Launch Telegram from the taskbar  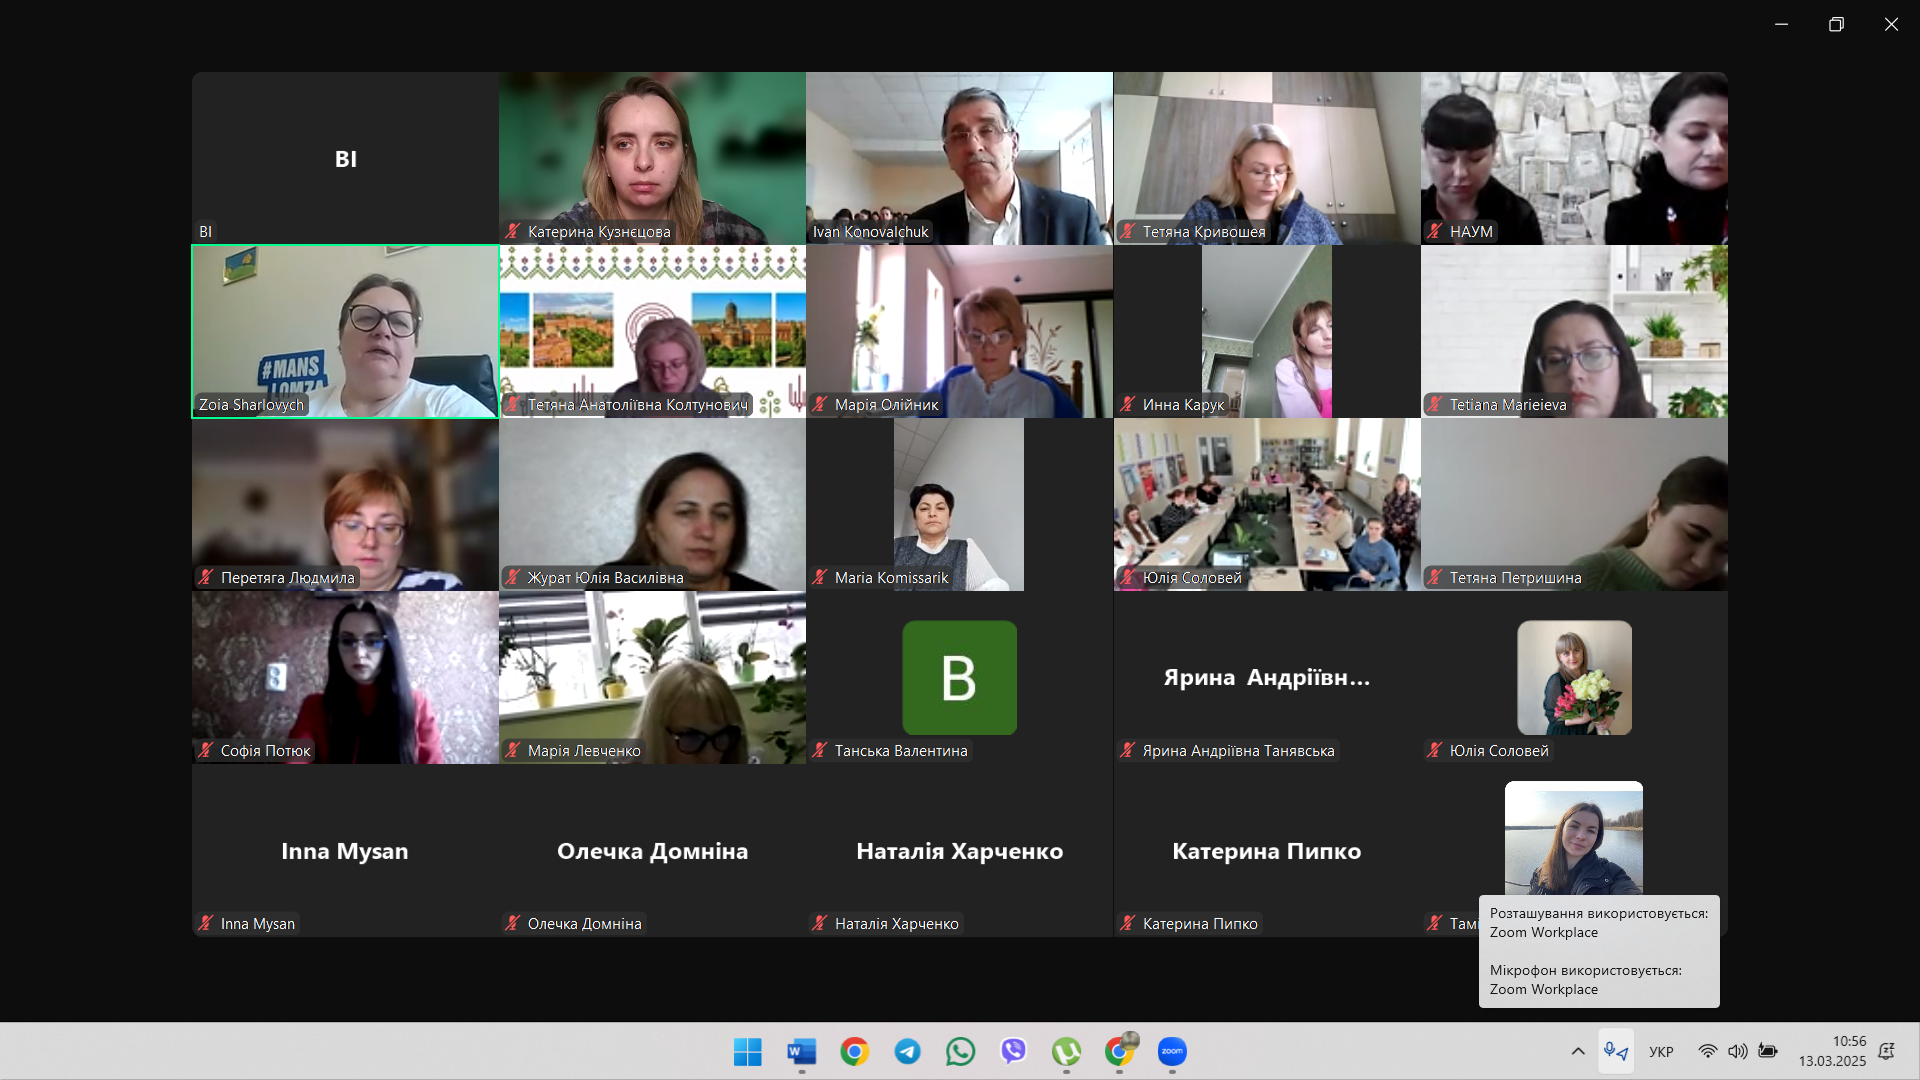click(907, 1052)
